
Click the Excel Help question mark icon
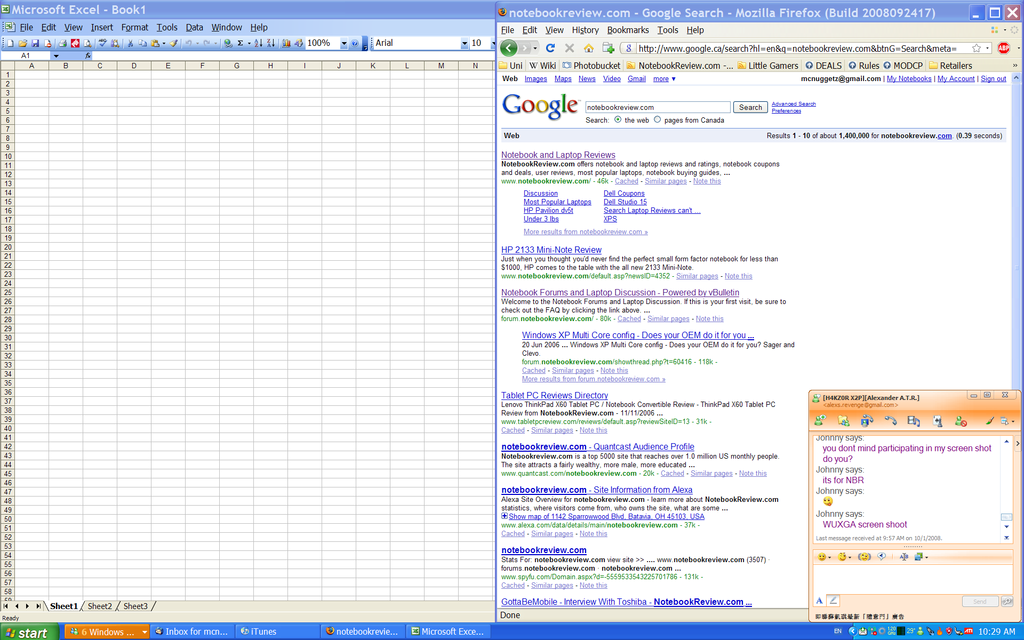pos(355,43)
